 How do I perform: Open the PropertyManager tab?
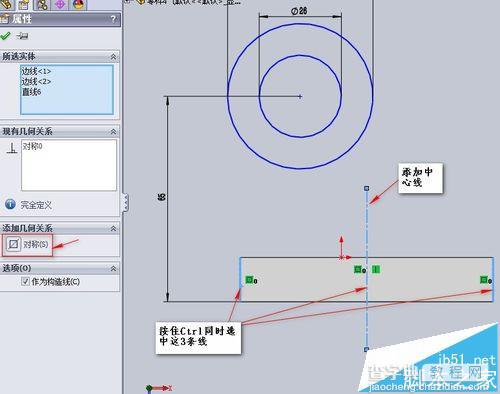click(23, 5)
